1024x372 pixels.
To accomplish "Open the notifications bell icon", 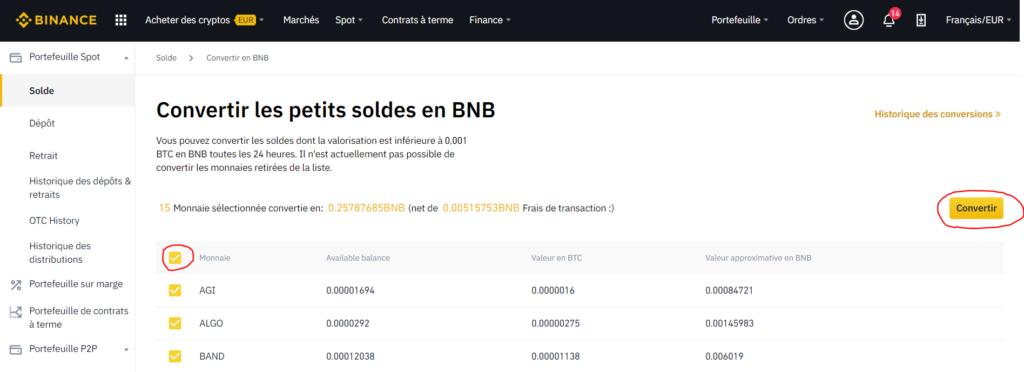I will pyautogui.click(x=889, y=20).
